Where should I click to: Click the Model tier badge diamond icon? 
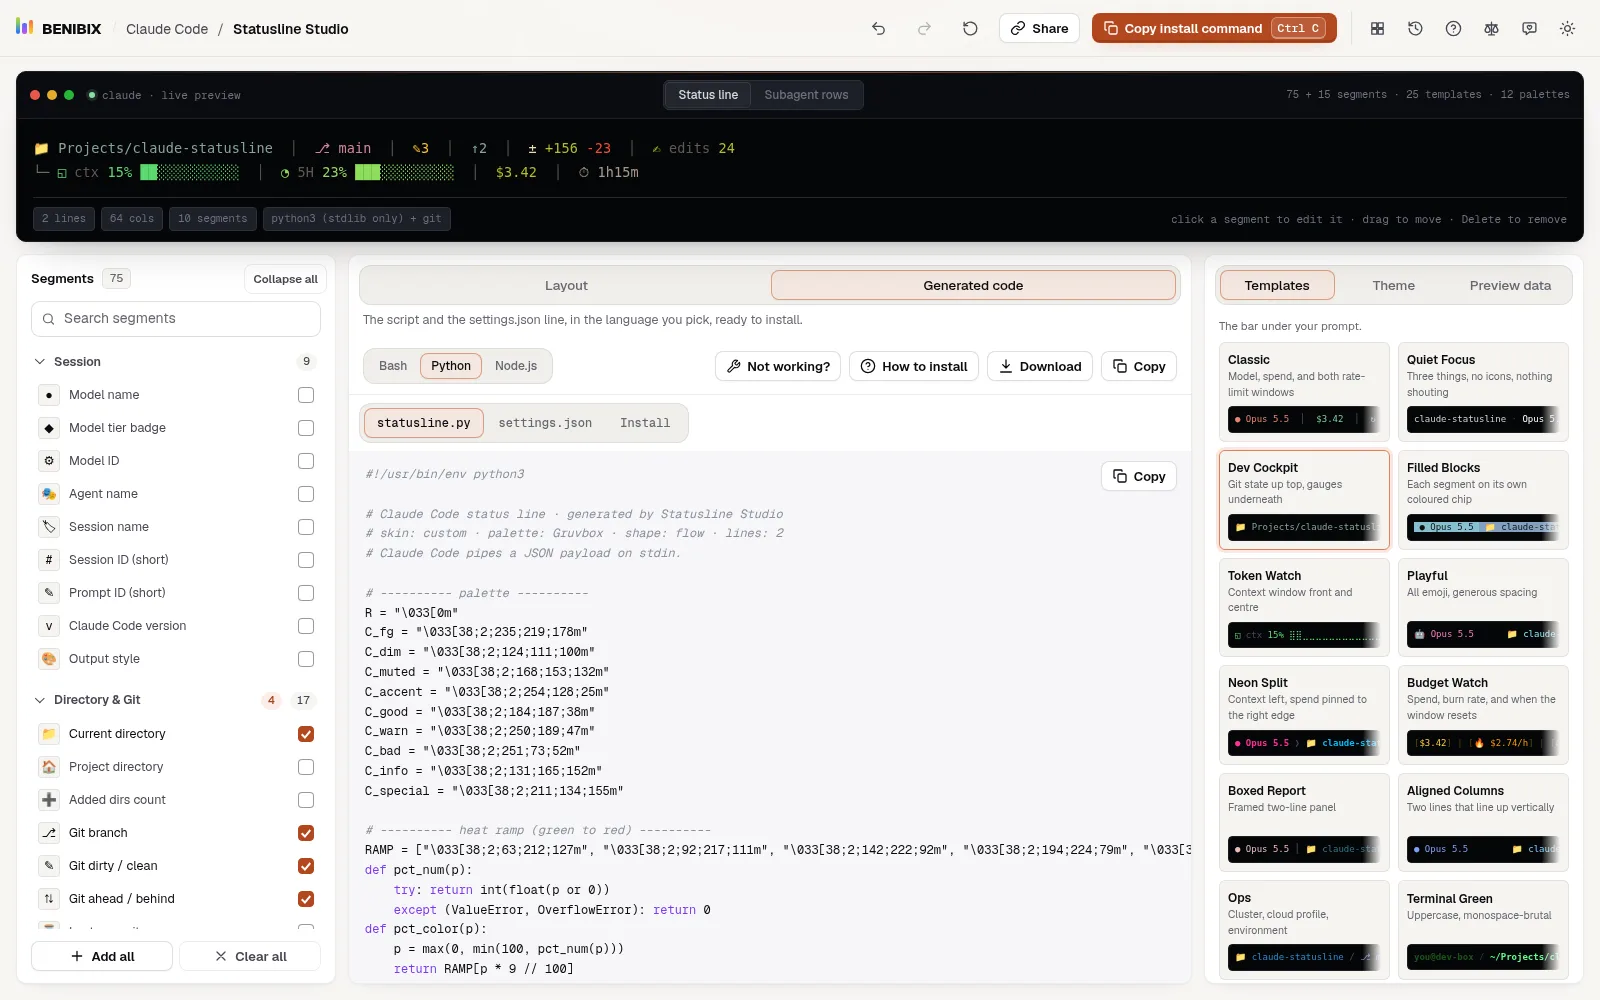(x=49, y=428)
